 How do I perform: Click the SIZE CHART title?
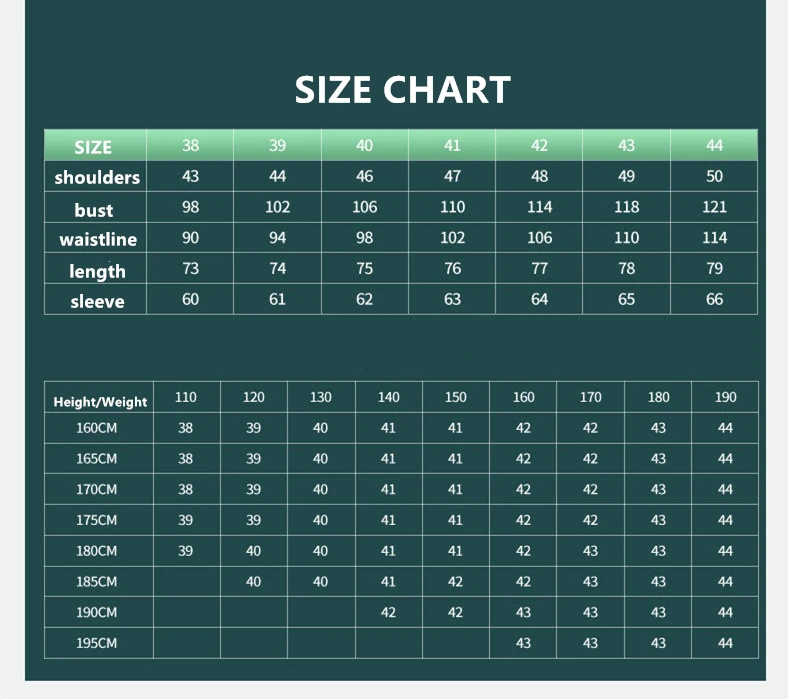402,90
